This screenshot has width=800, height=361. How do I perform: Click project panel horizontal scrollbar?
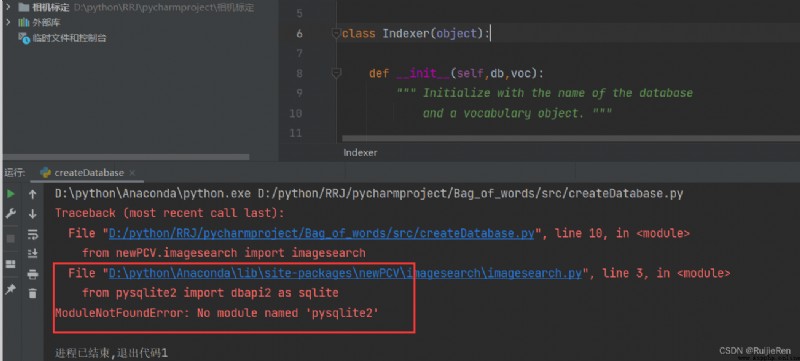click(x=127, y=157)
